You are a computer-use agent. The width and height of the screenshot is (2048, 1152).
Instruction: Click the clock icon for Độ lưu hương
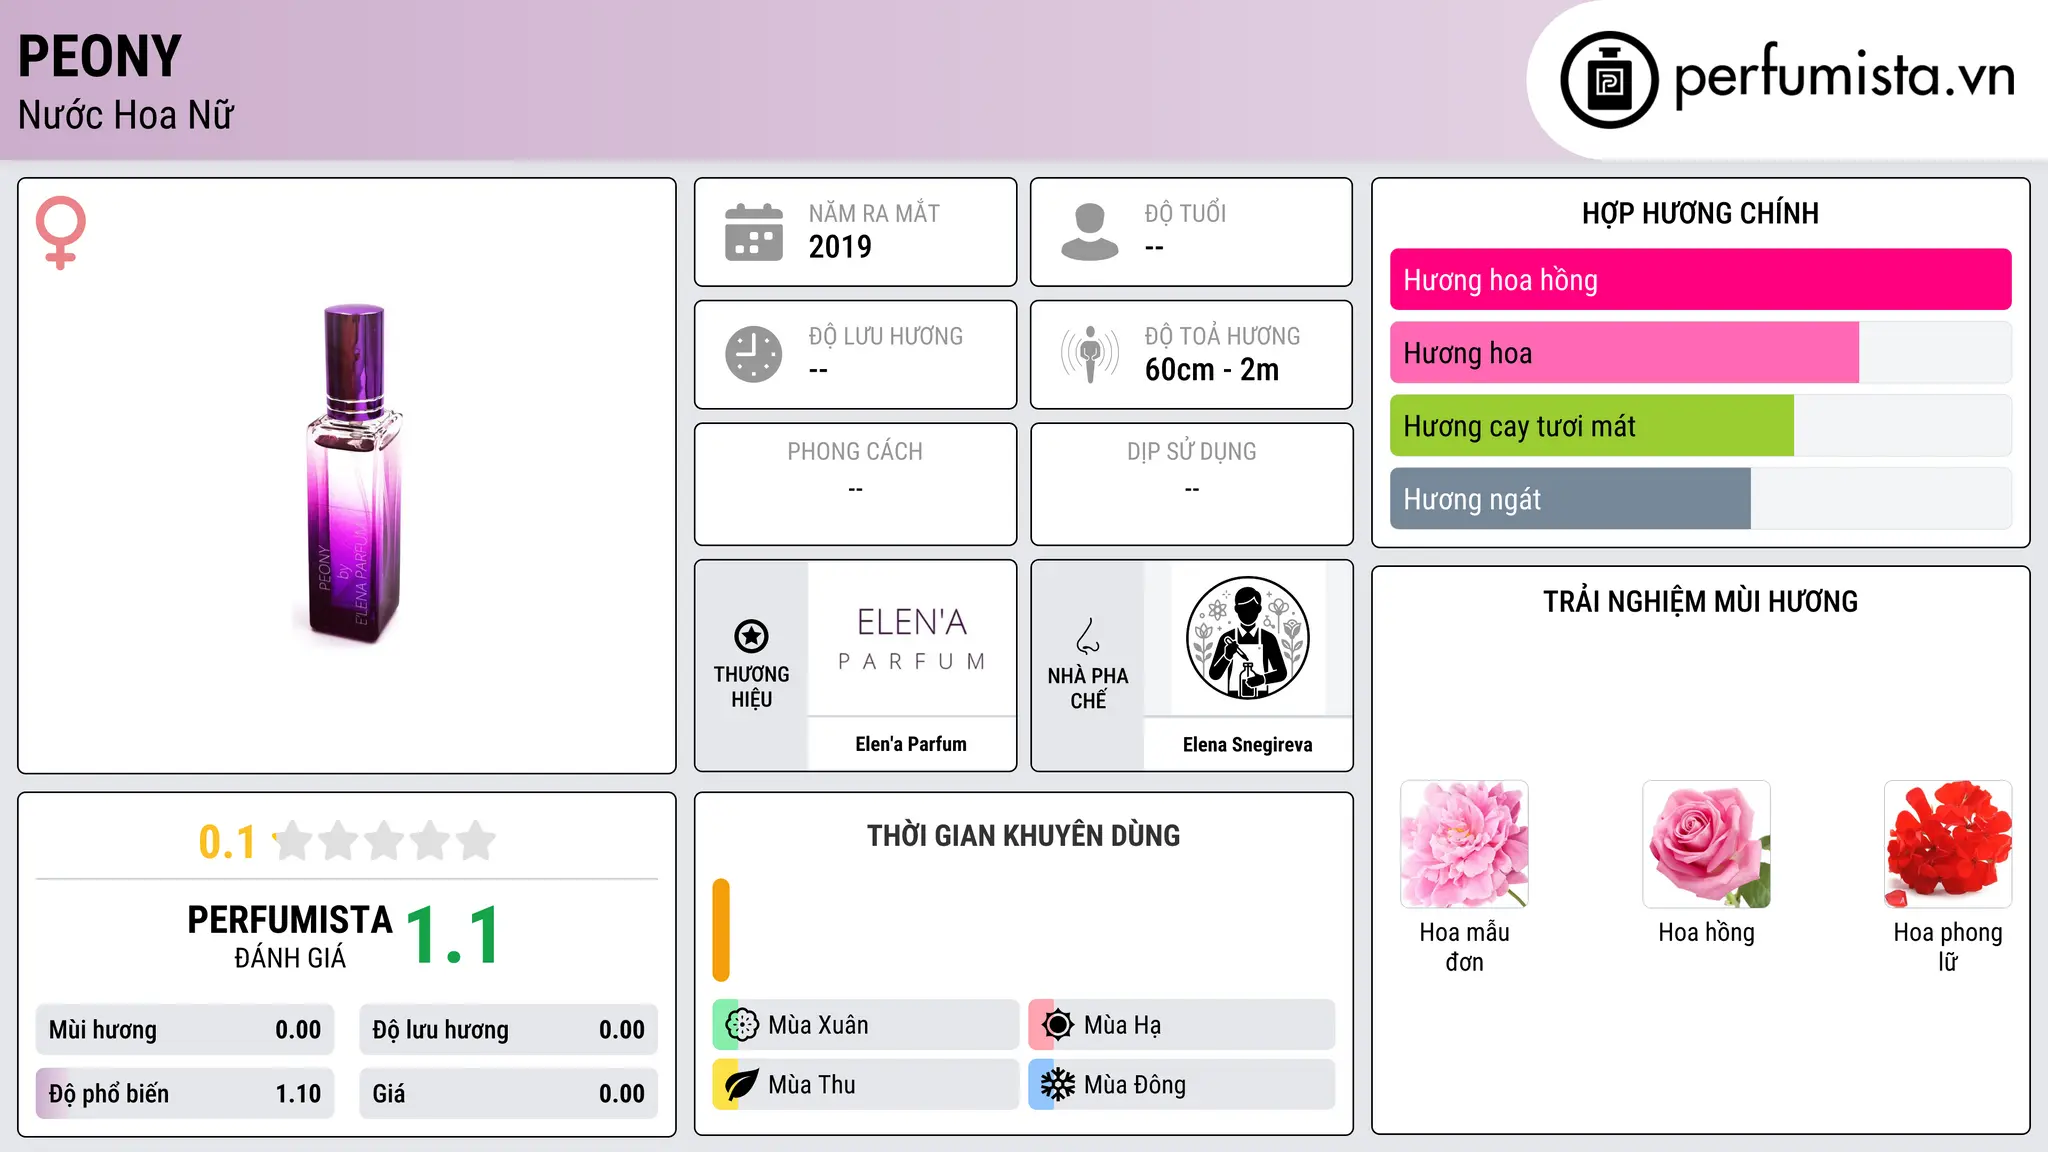coord(754,354)
